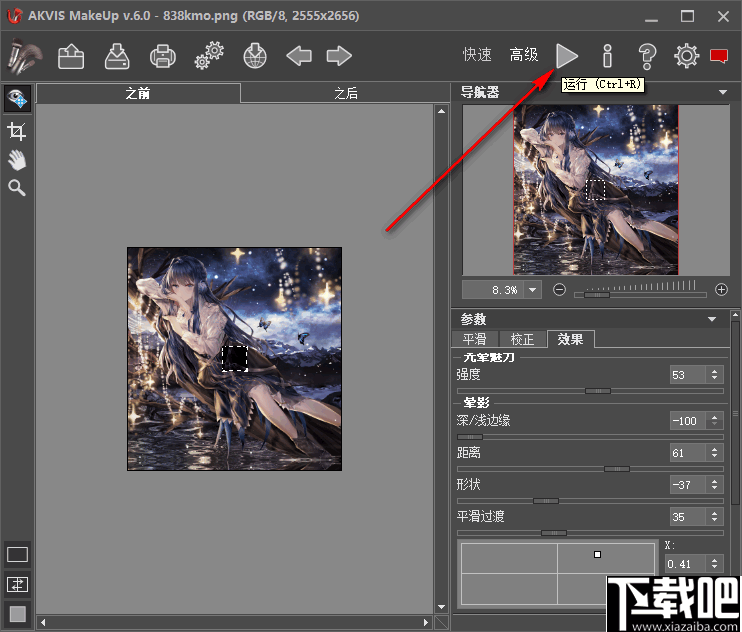Adjust the 平滑过渡 slider
The image size is (742, 632).
(554, 533)
